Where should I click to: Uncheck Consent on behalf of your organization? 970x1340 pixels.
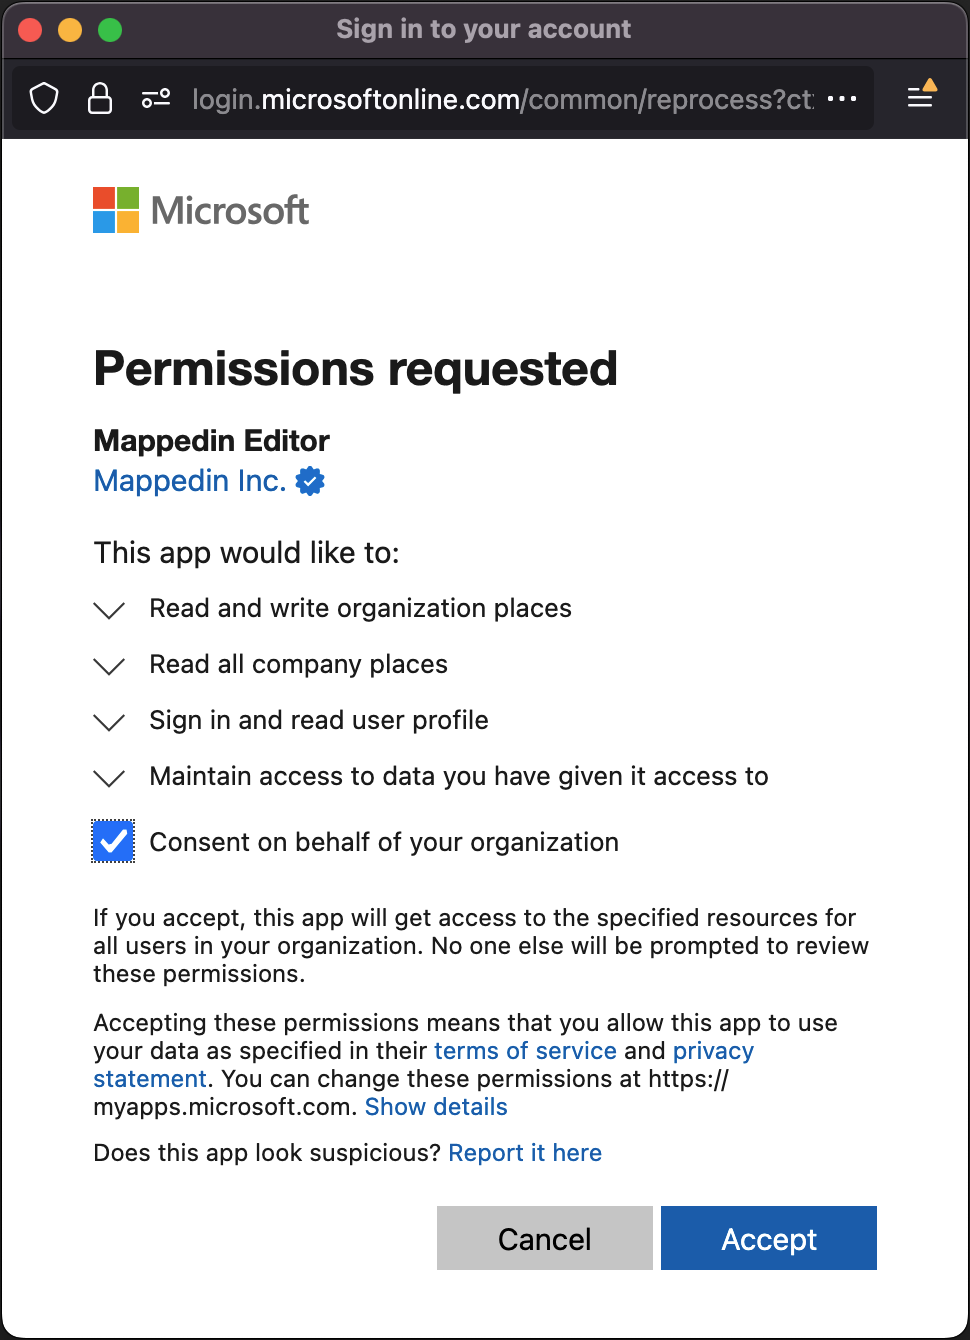tap(113, 841)
